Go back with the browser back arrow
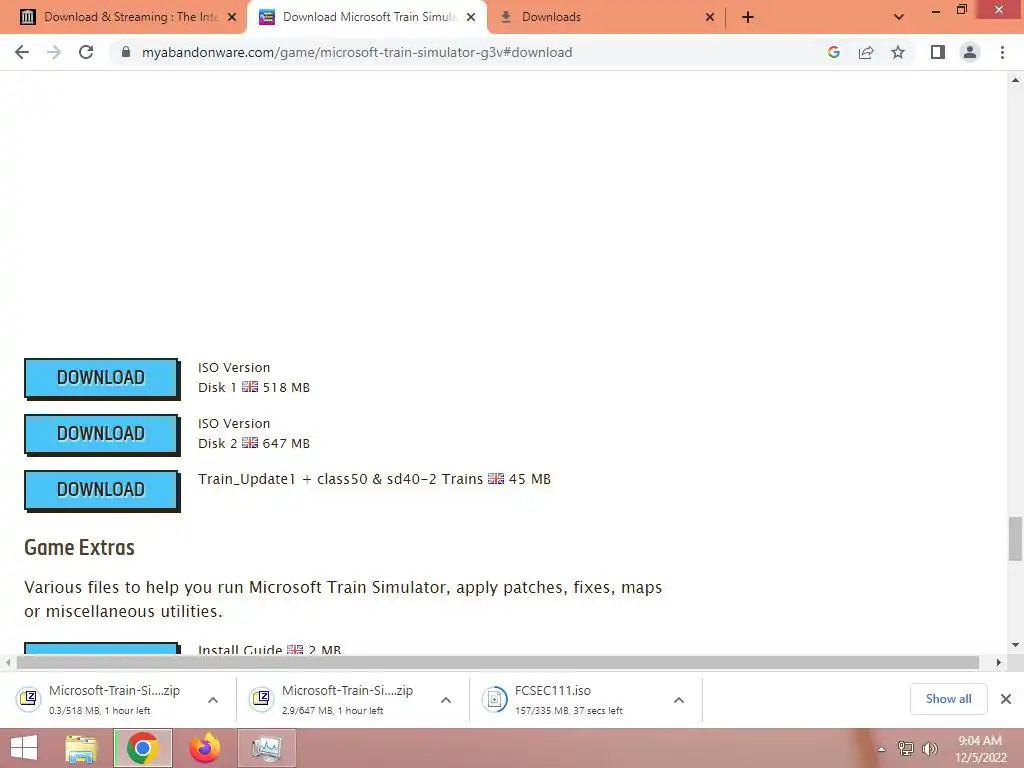The image size is (1024, 768). click(x=22, y=52)
